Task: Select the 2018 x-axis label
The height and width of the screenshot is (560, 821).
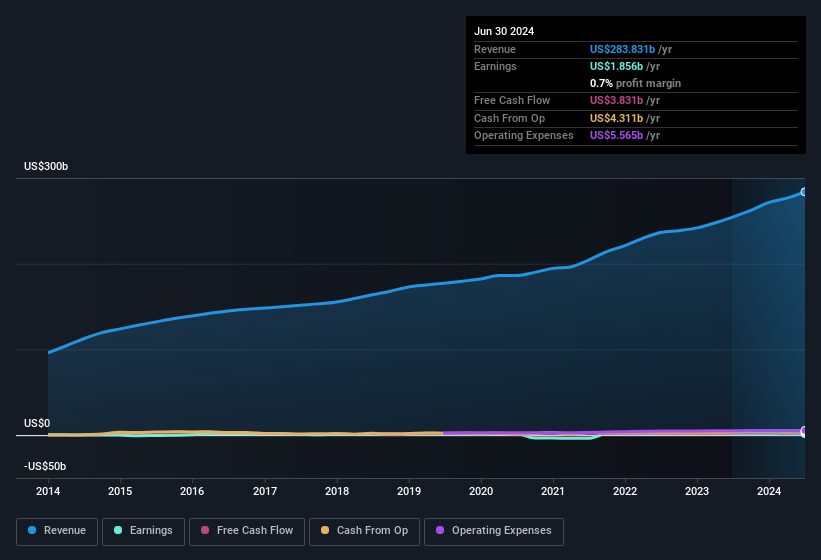Action: pyautogui.click(x=337, y=491)
